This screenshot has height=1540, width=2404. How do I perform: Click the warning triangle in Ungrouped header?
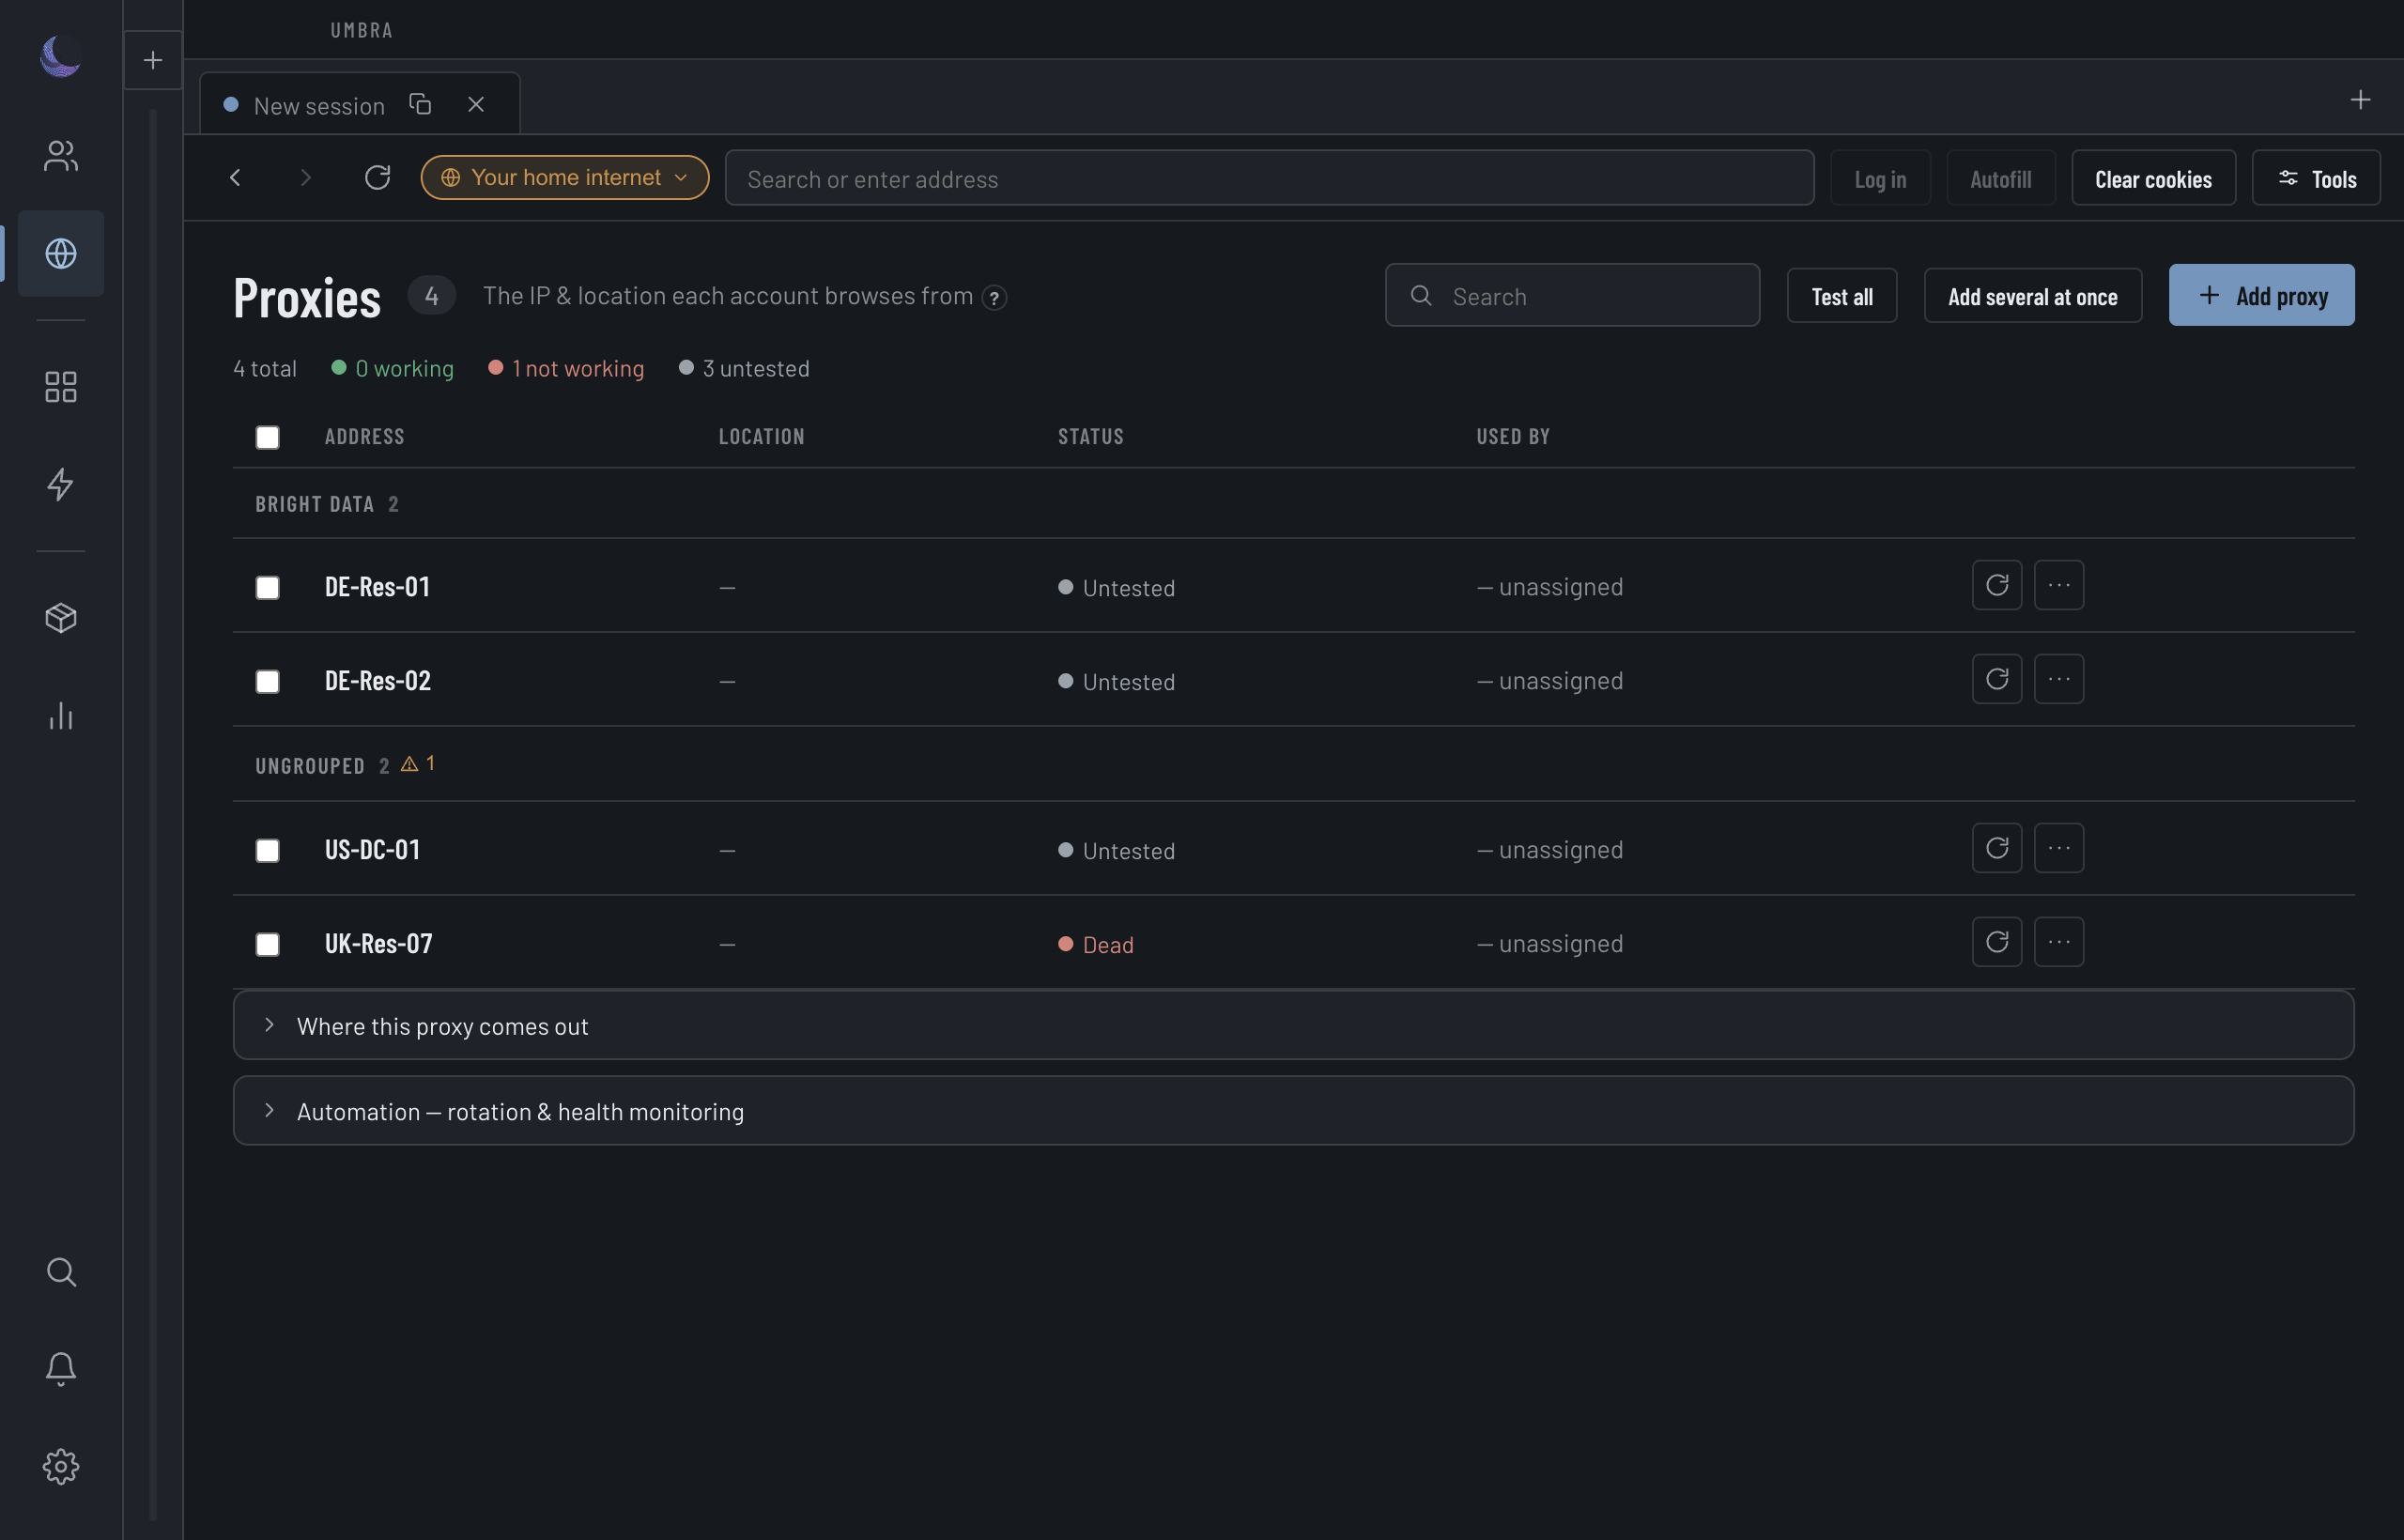coord(409,764)
